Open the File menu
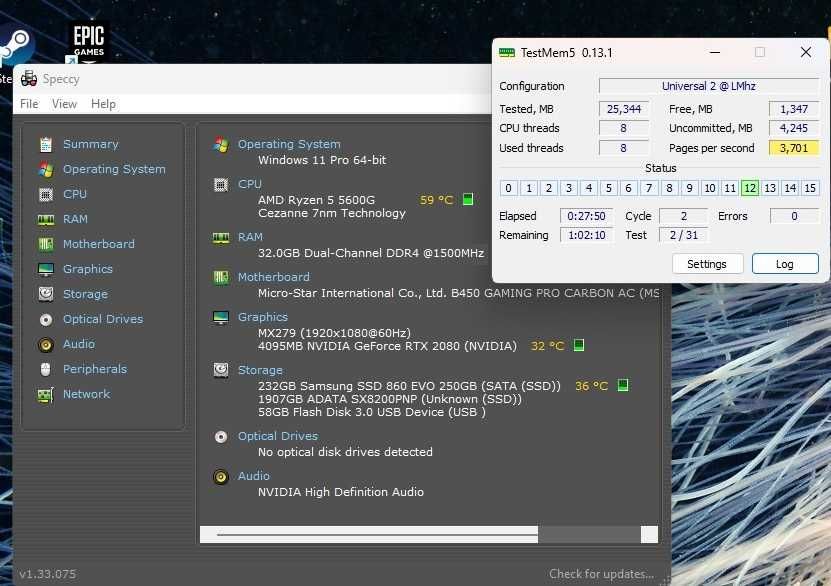The height and width of the screenshot is (586, 831). [x=29, y=104]
